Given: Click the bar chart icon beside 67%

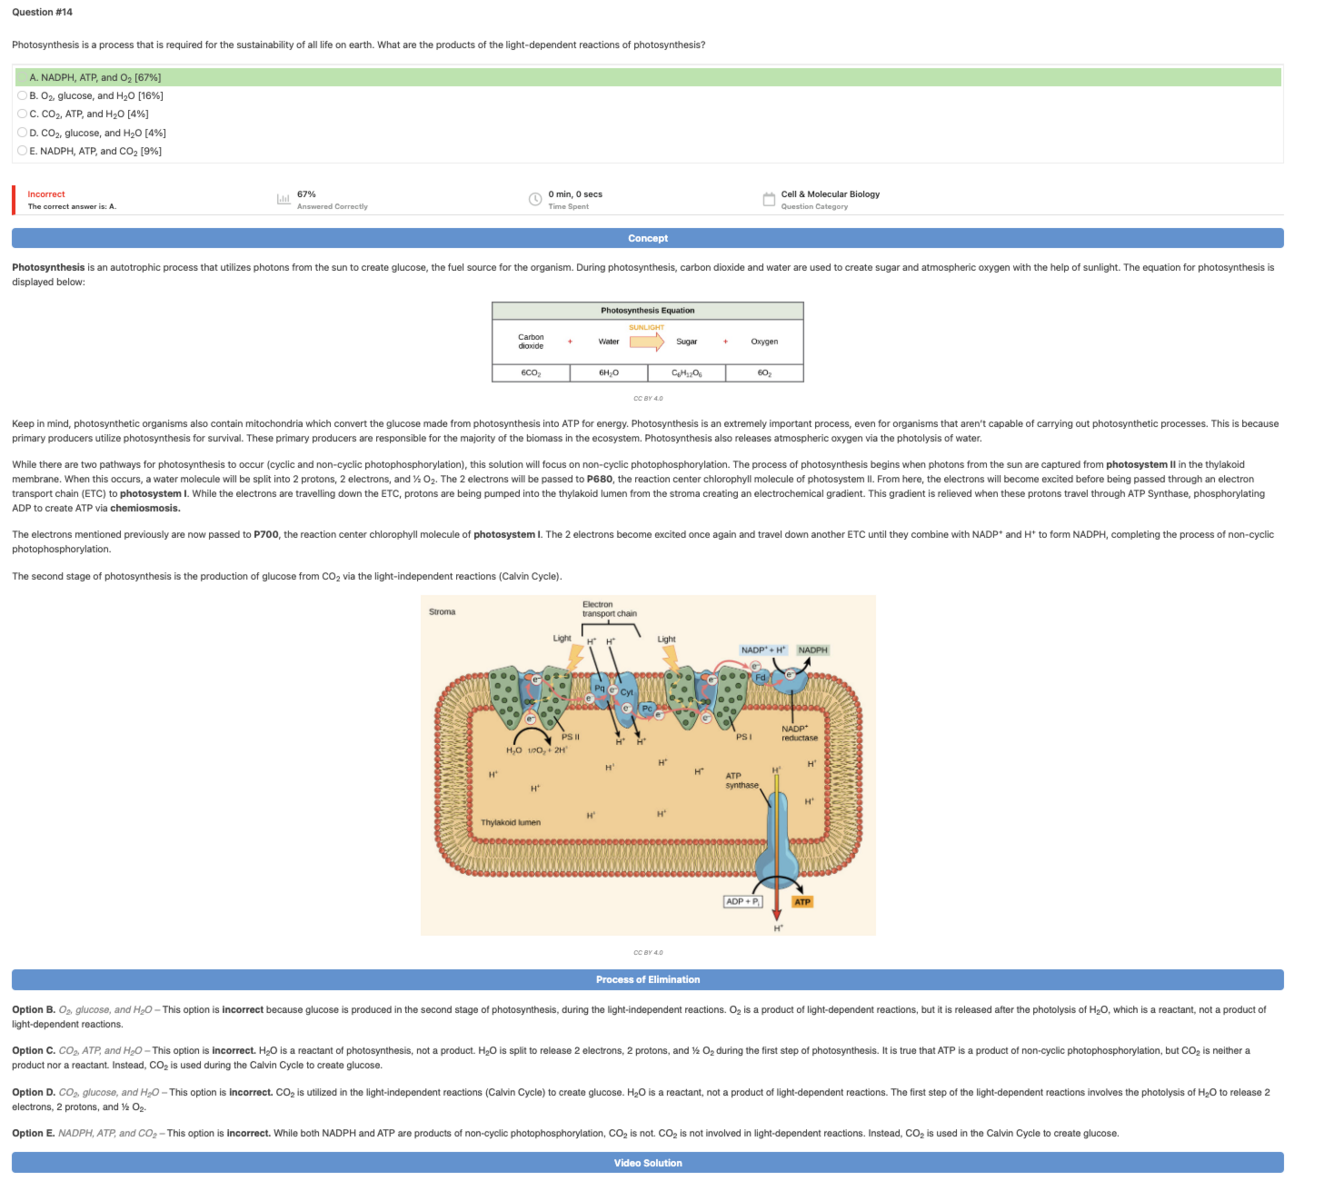Looking at the screenshot, I should [x=283, y=199].
